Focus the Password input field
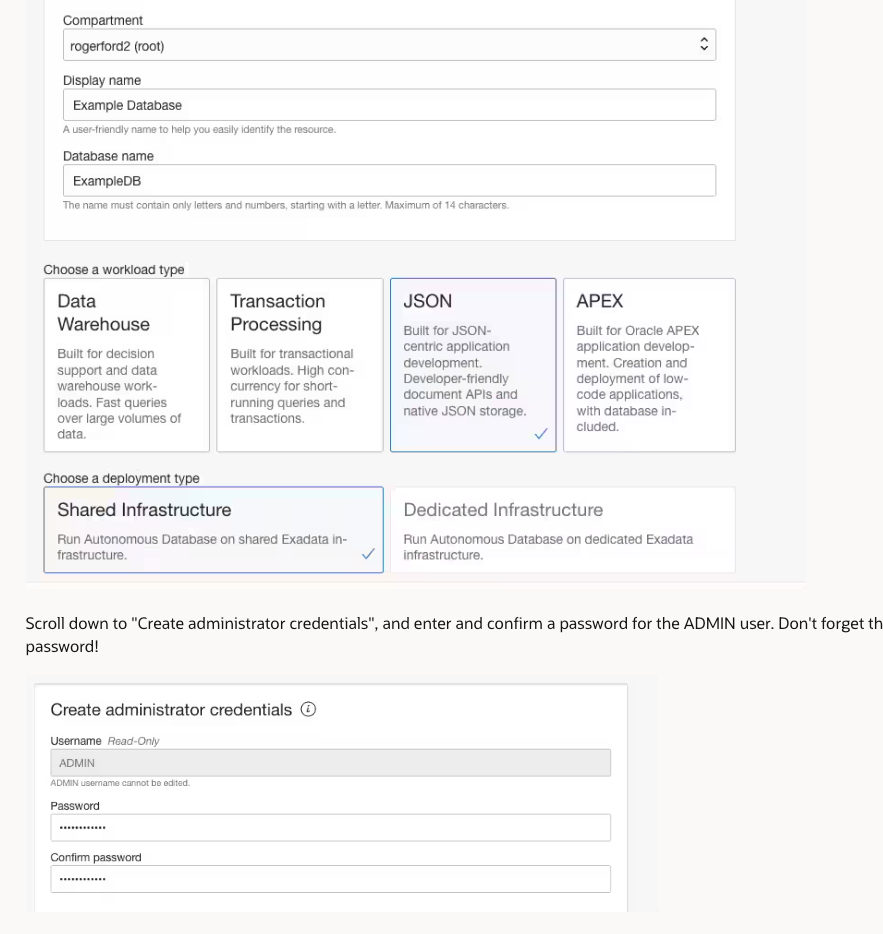Screen dimensions: 883x934 pos(330,828)
